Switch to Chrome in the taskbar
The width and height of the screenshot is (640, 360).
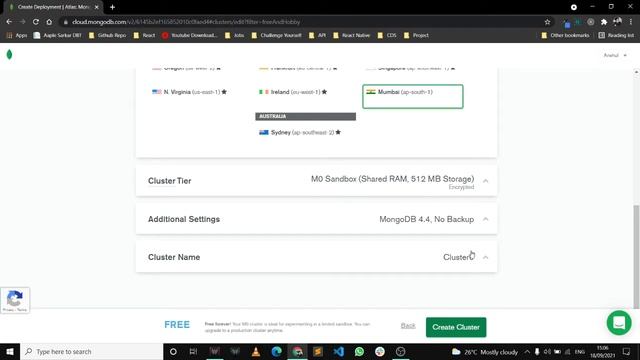coord(298,351)
